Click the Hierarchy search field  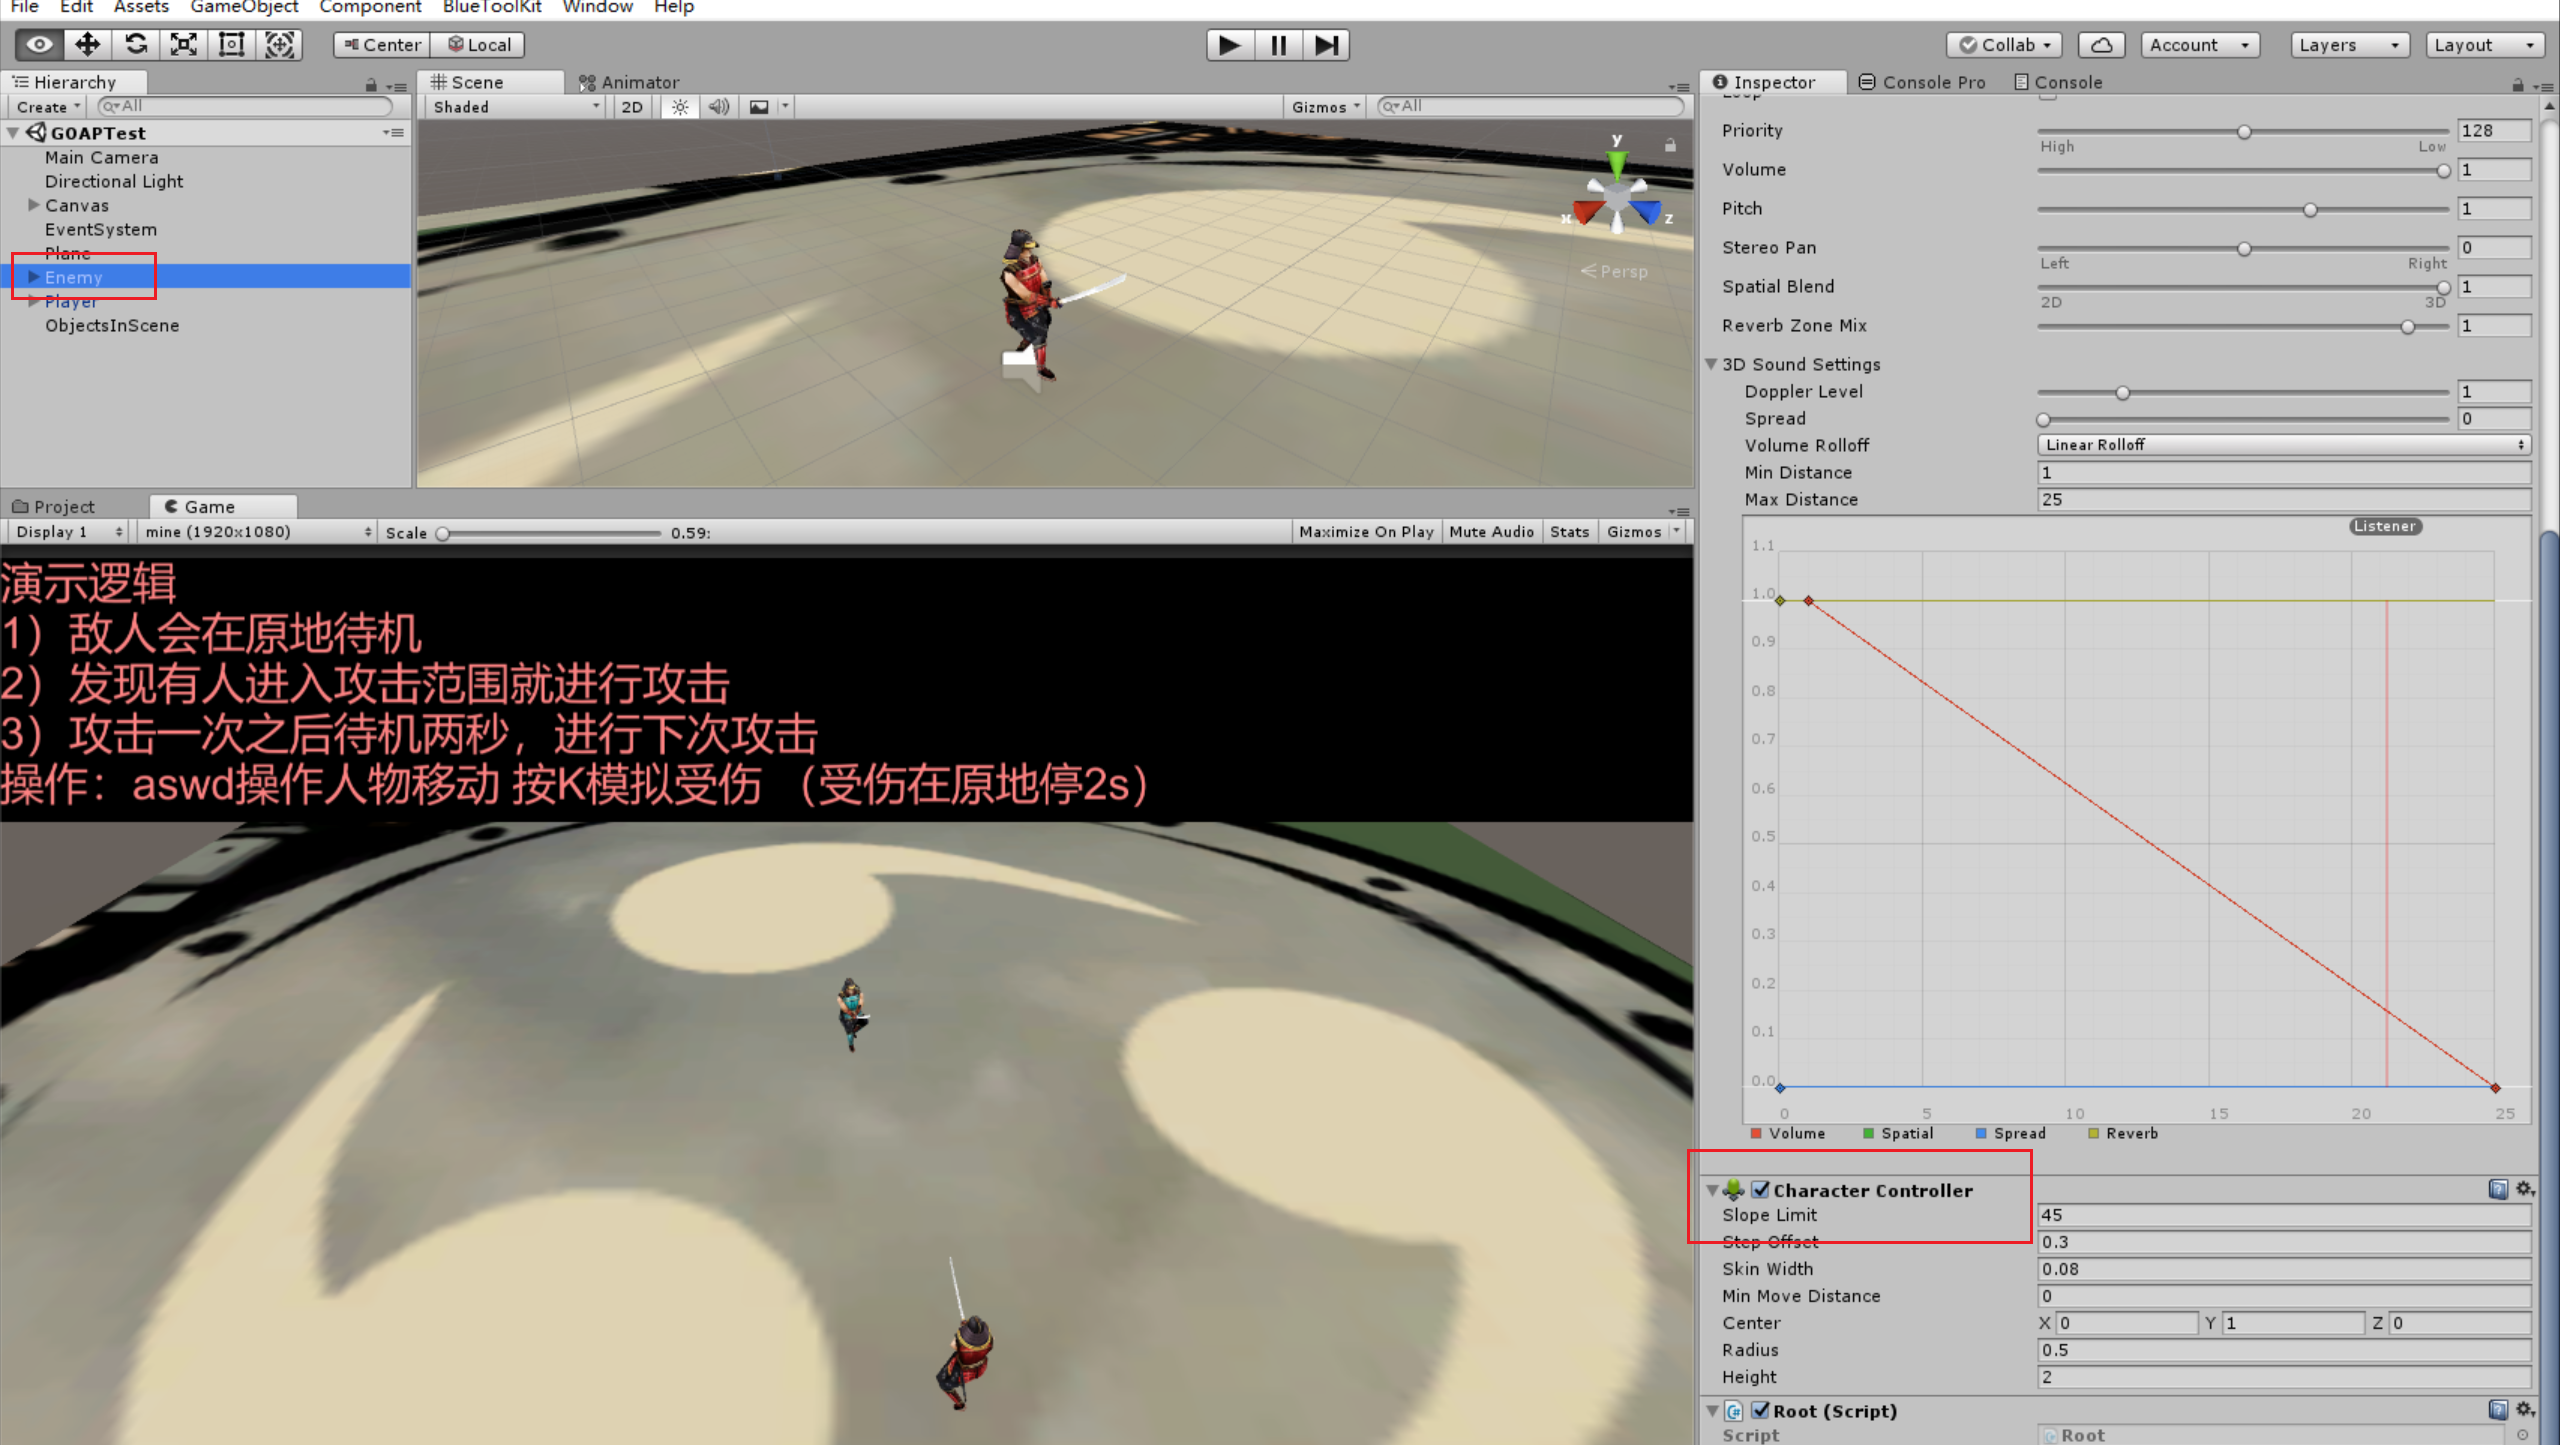point(245,106)
